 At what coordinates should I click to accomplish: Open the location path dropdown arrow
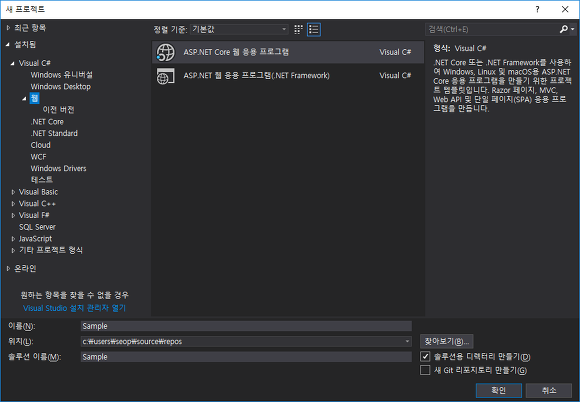407,341
